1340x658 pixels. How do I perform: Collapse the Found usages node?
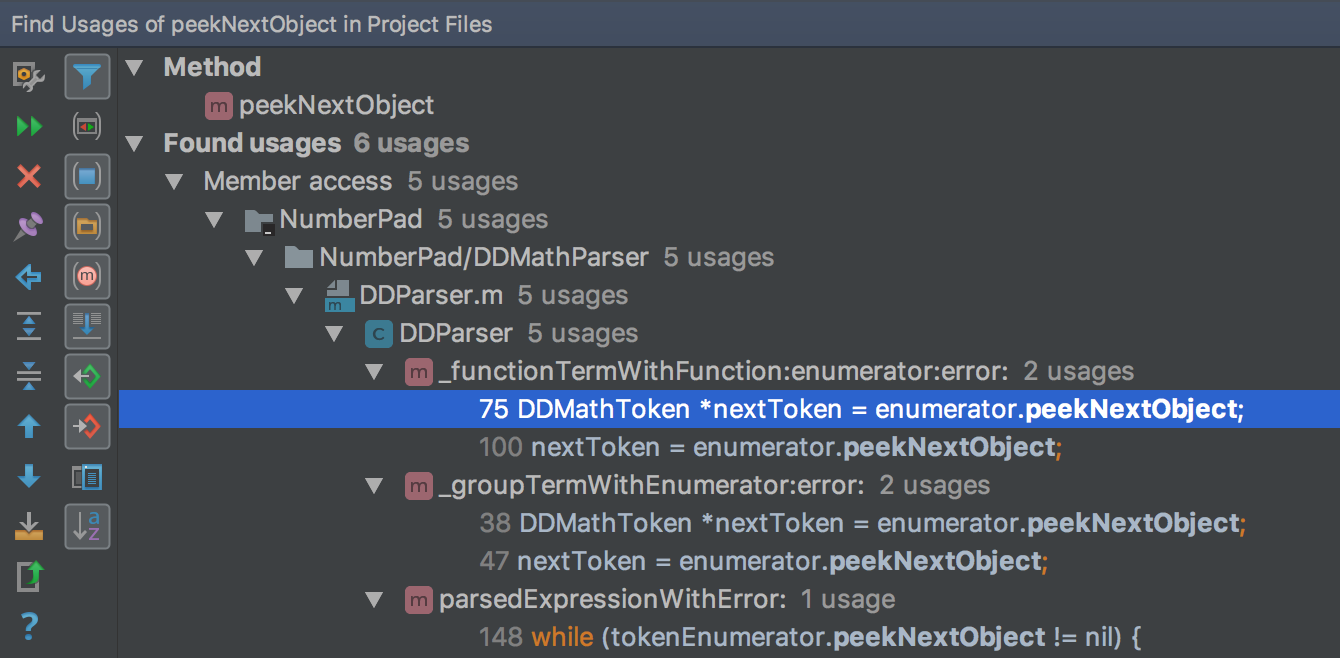pos(135,144)
